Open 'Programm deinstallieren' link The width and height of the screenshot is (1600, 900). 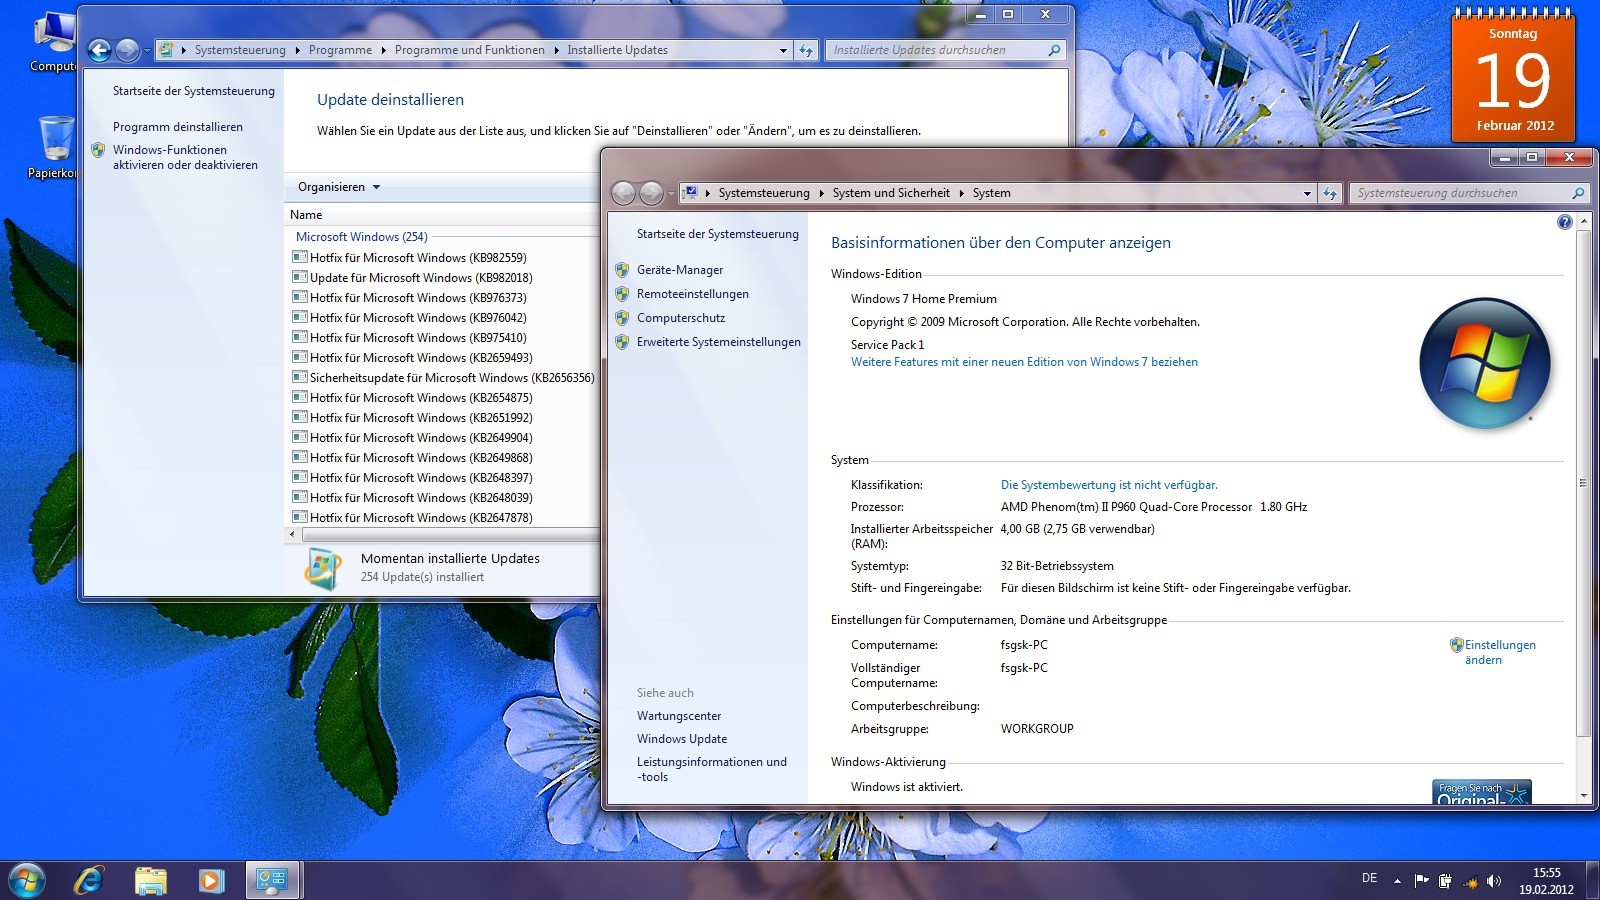178,127
